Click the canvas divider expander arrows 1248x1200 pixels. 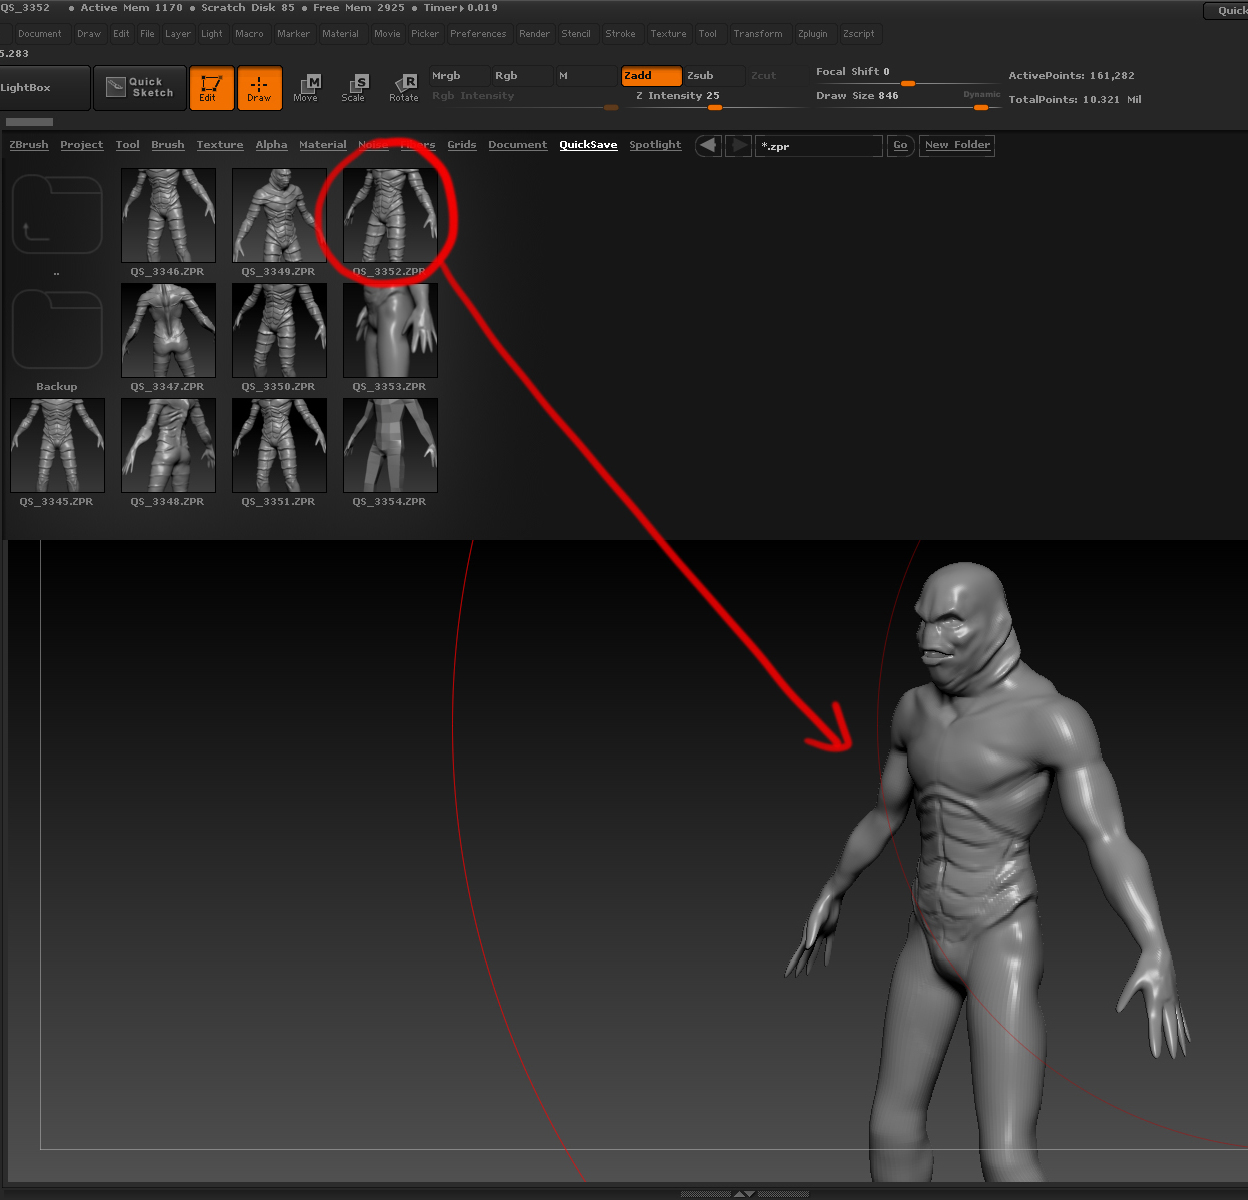(745, 1193)
